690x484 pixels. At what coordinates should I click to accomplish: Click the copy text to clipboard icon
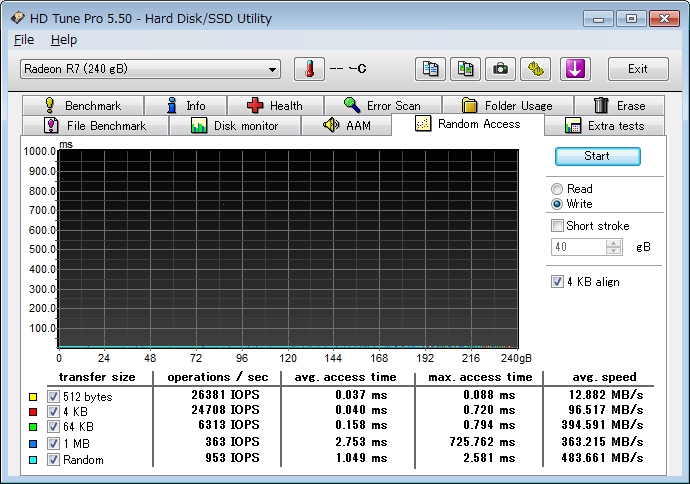click(430, 69)
